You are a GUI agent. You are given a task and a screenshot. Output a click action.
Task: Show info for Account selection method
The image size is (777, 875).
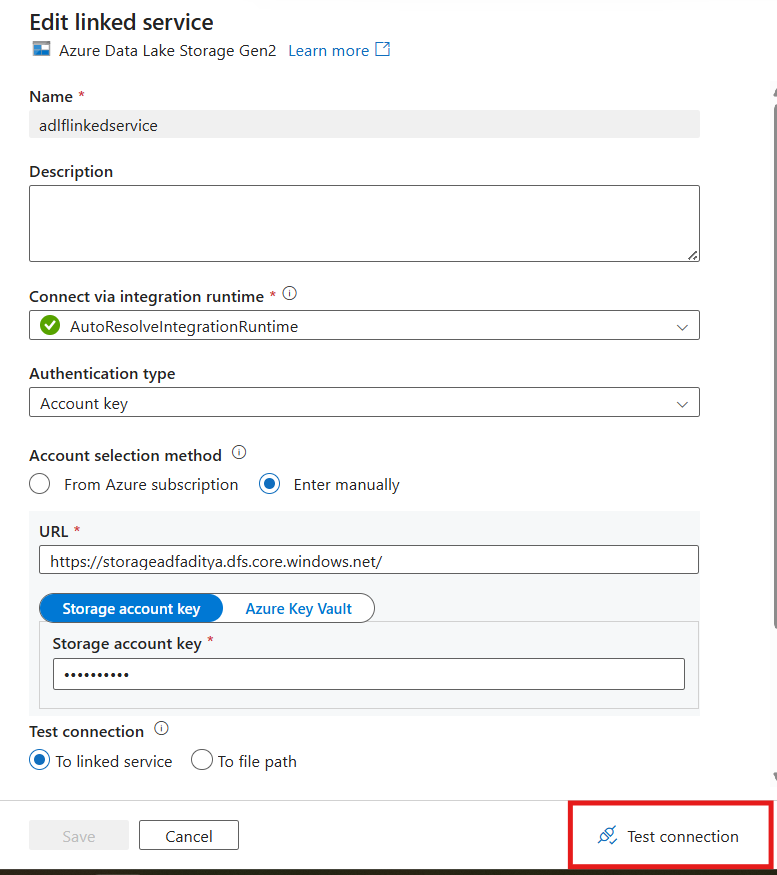(x=239, y=452)
